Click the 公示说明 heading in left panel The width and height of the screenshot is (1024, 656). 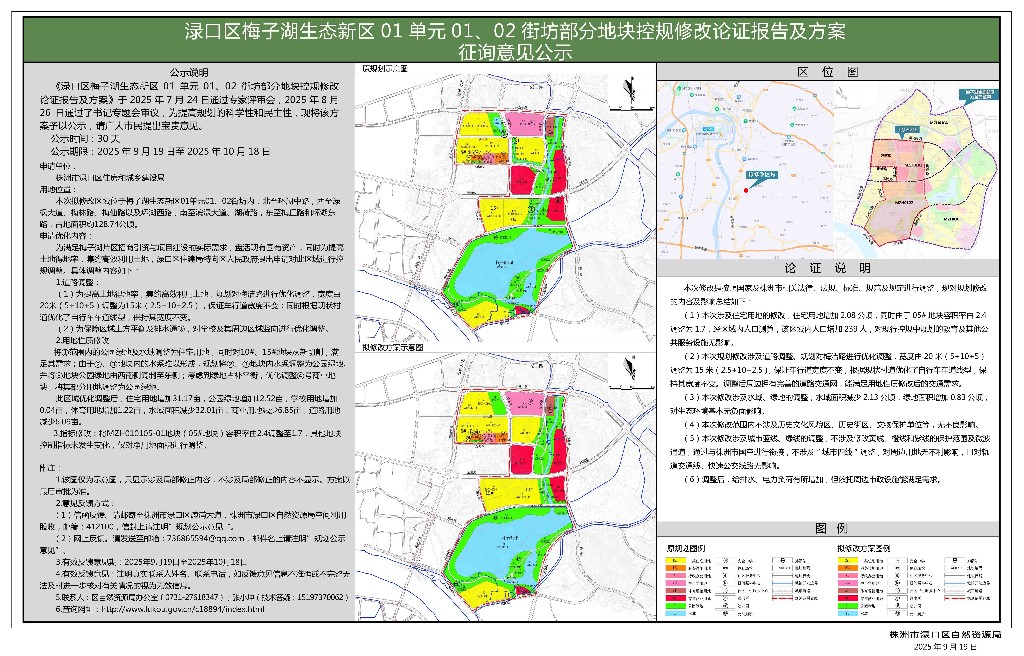[189, 72]
